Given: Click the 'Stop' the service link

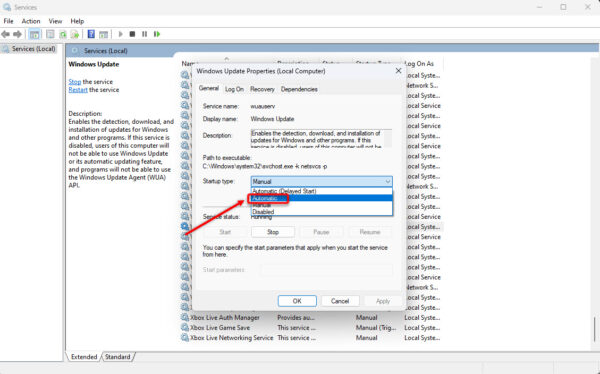Looking at the screenshot, I should tap(75, 82).
